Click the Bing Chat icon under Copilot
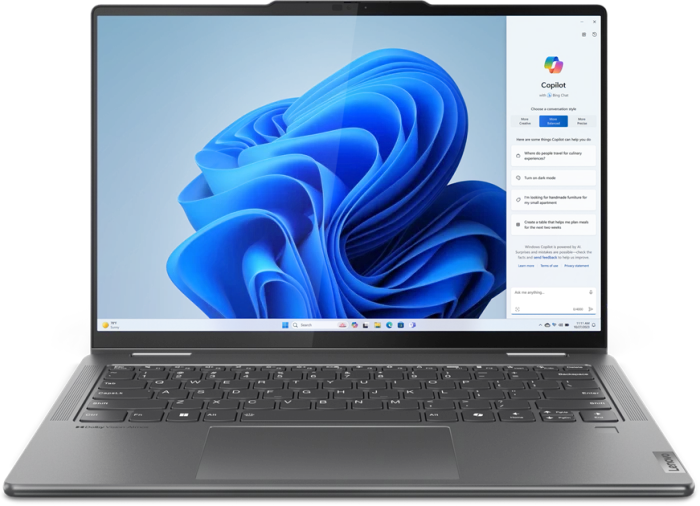 tap(550, 95)
